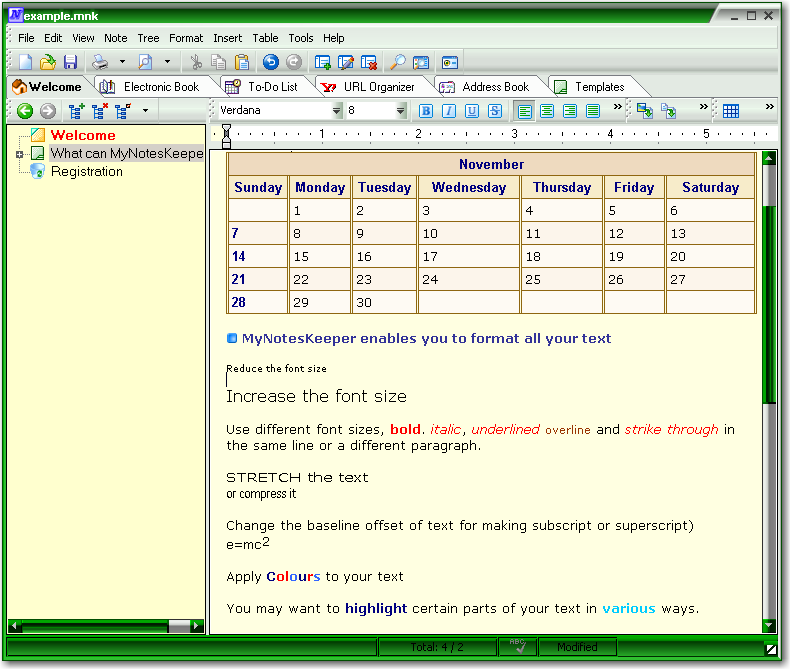The image size is (790, 669).
Task: Click the insert table grid icon
Action: click(731, 111)
